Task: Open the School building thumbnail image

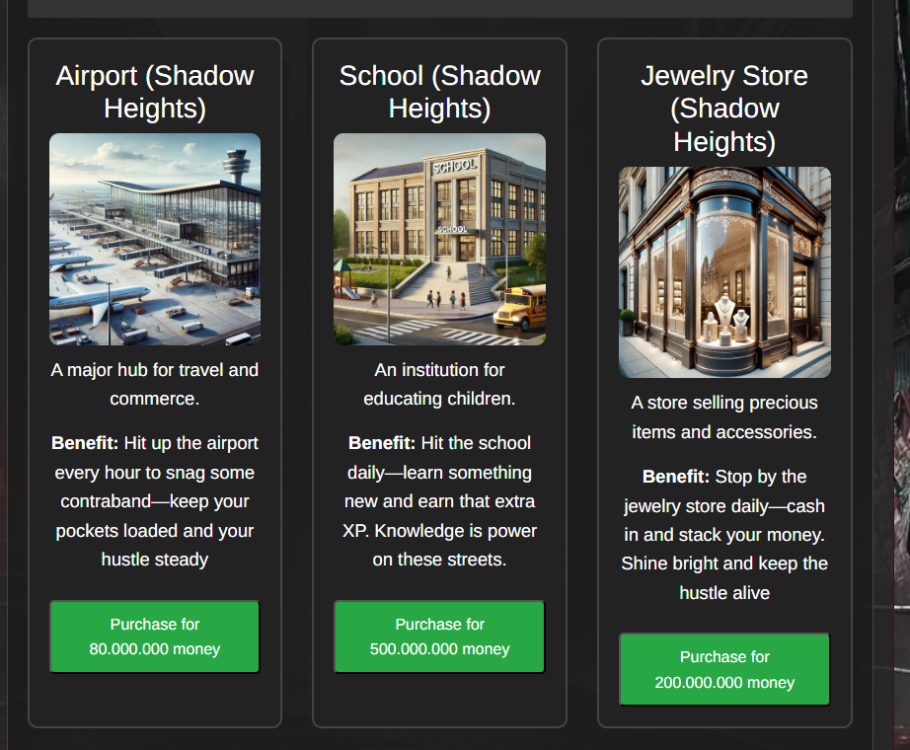Action: click(x=439, y=239)
